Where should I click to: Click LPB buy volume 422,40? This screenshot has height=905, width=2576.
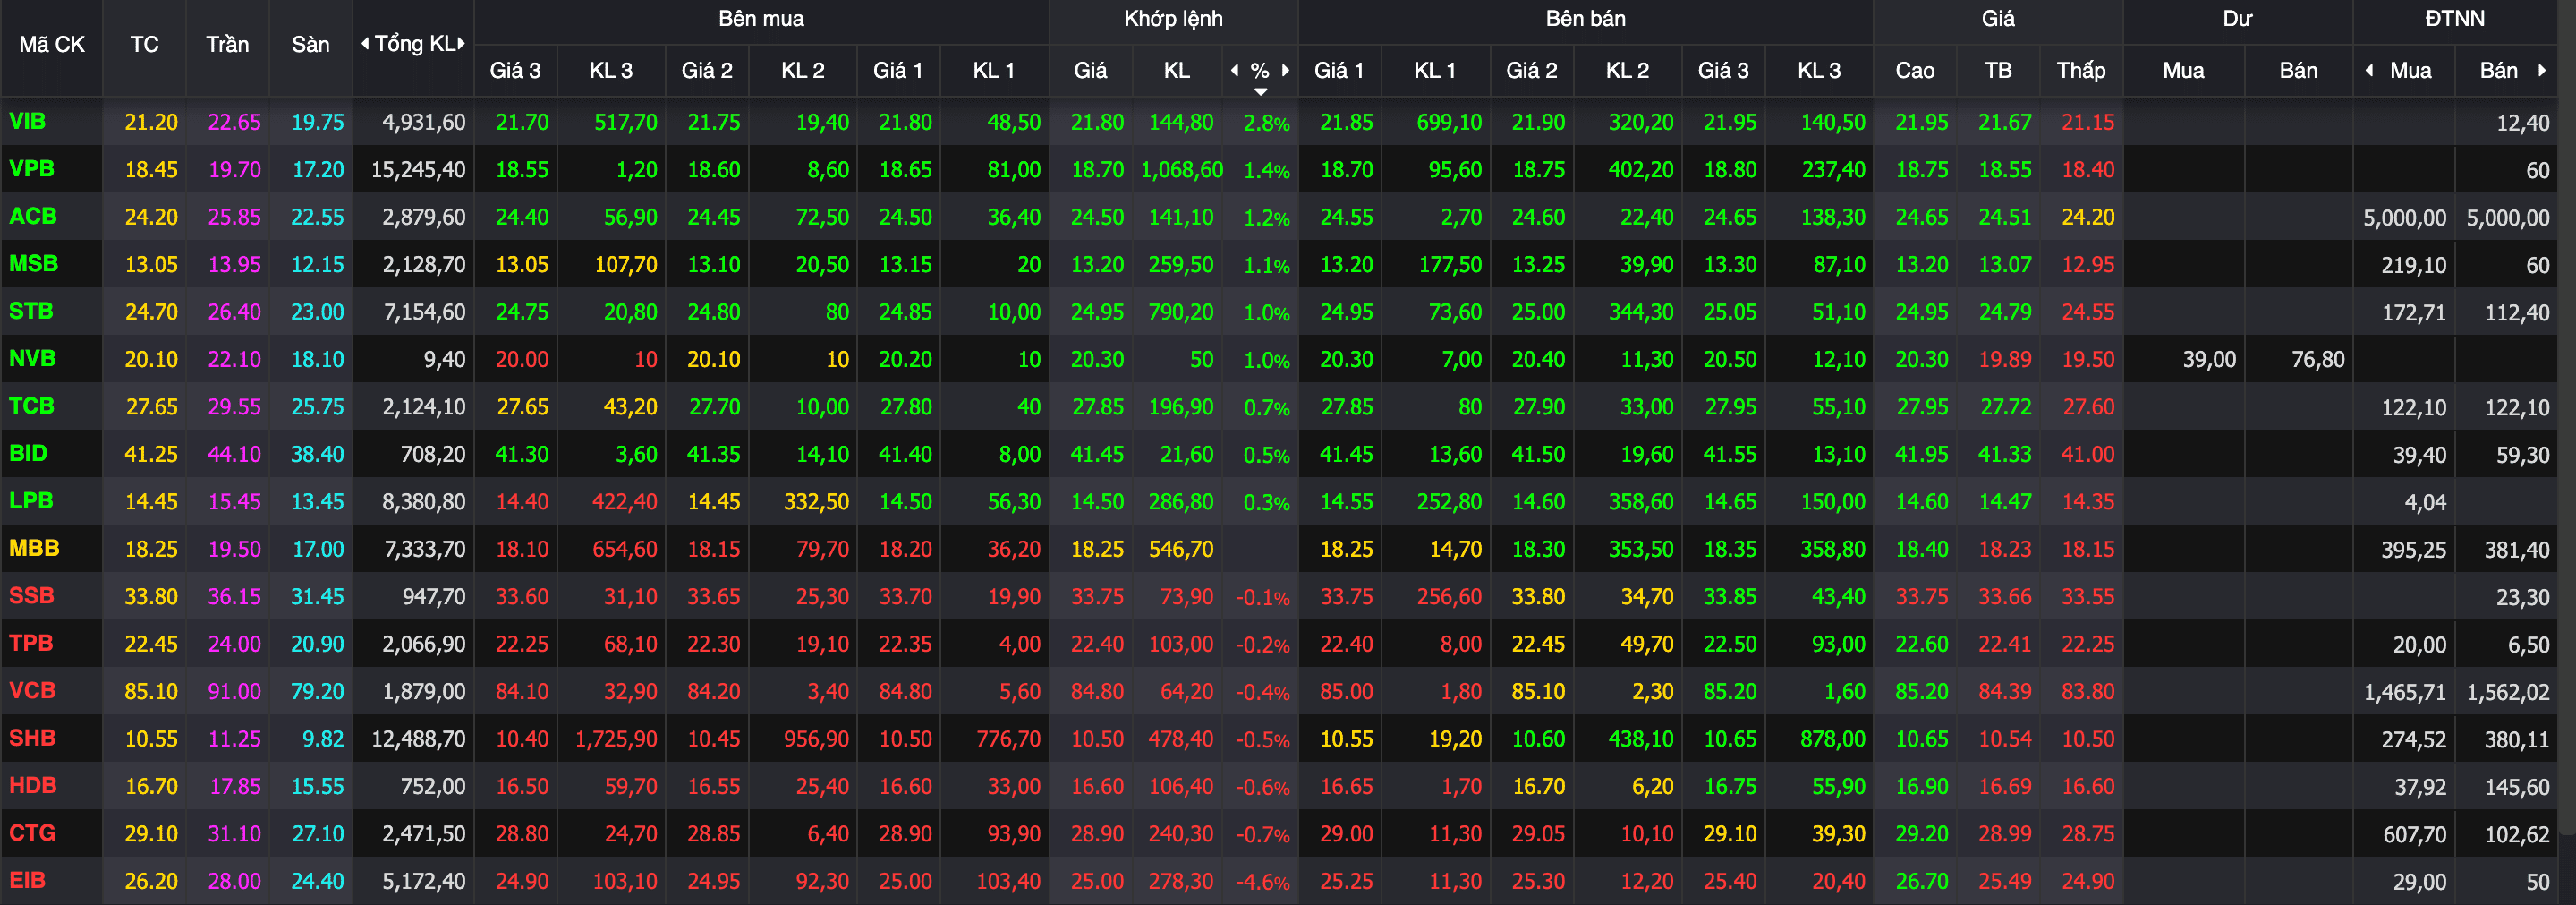(624, 501)
